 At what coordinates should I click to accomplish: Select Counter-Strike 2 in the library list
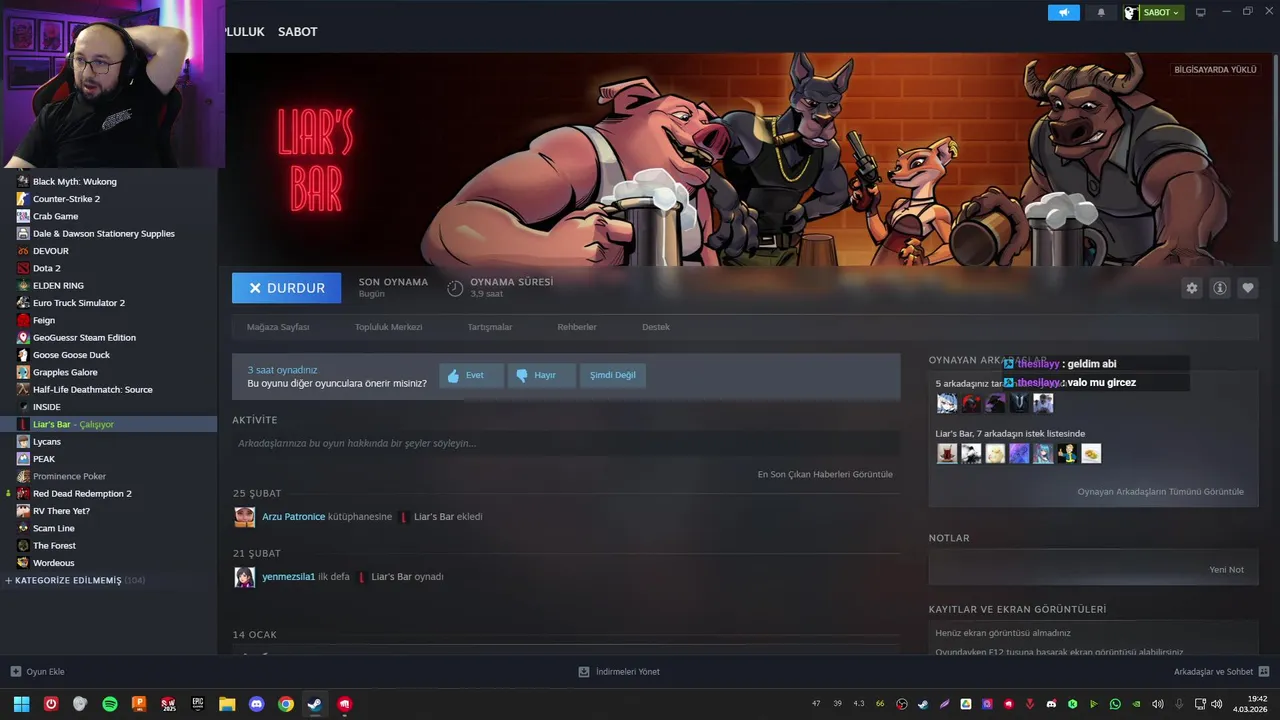(x=66, y=199)
